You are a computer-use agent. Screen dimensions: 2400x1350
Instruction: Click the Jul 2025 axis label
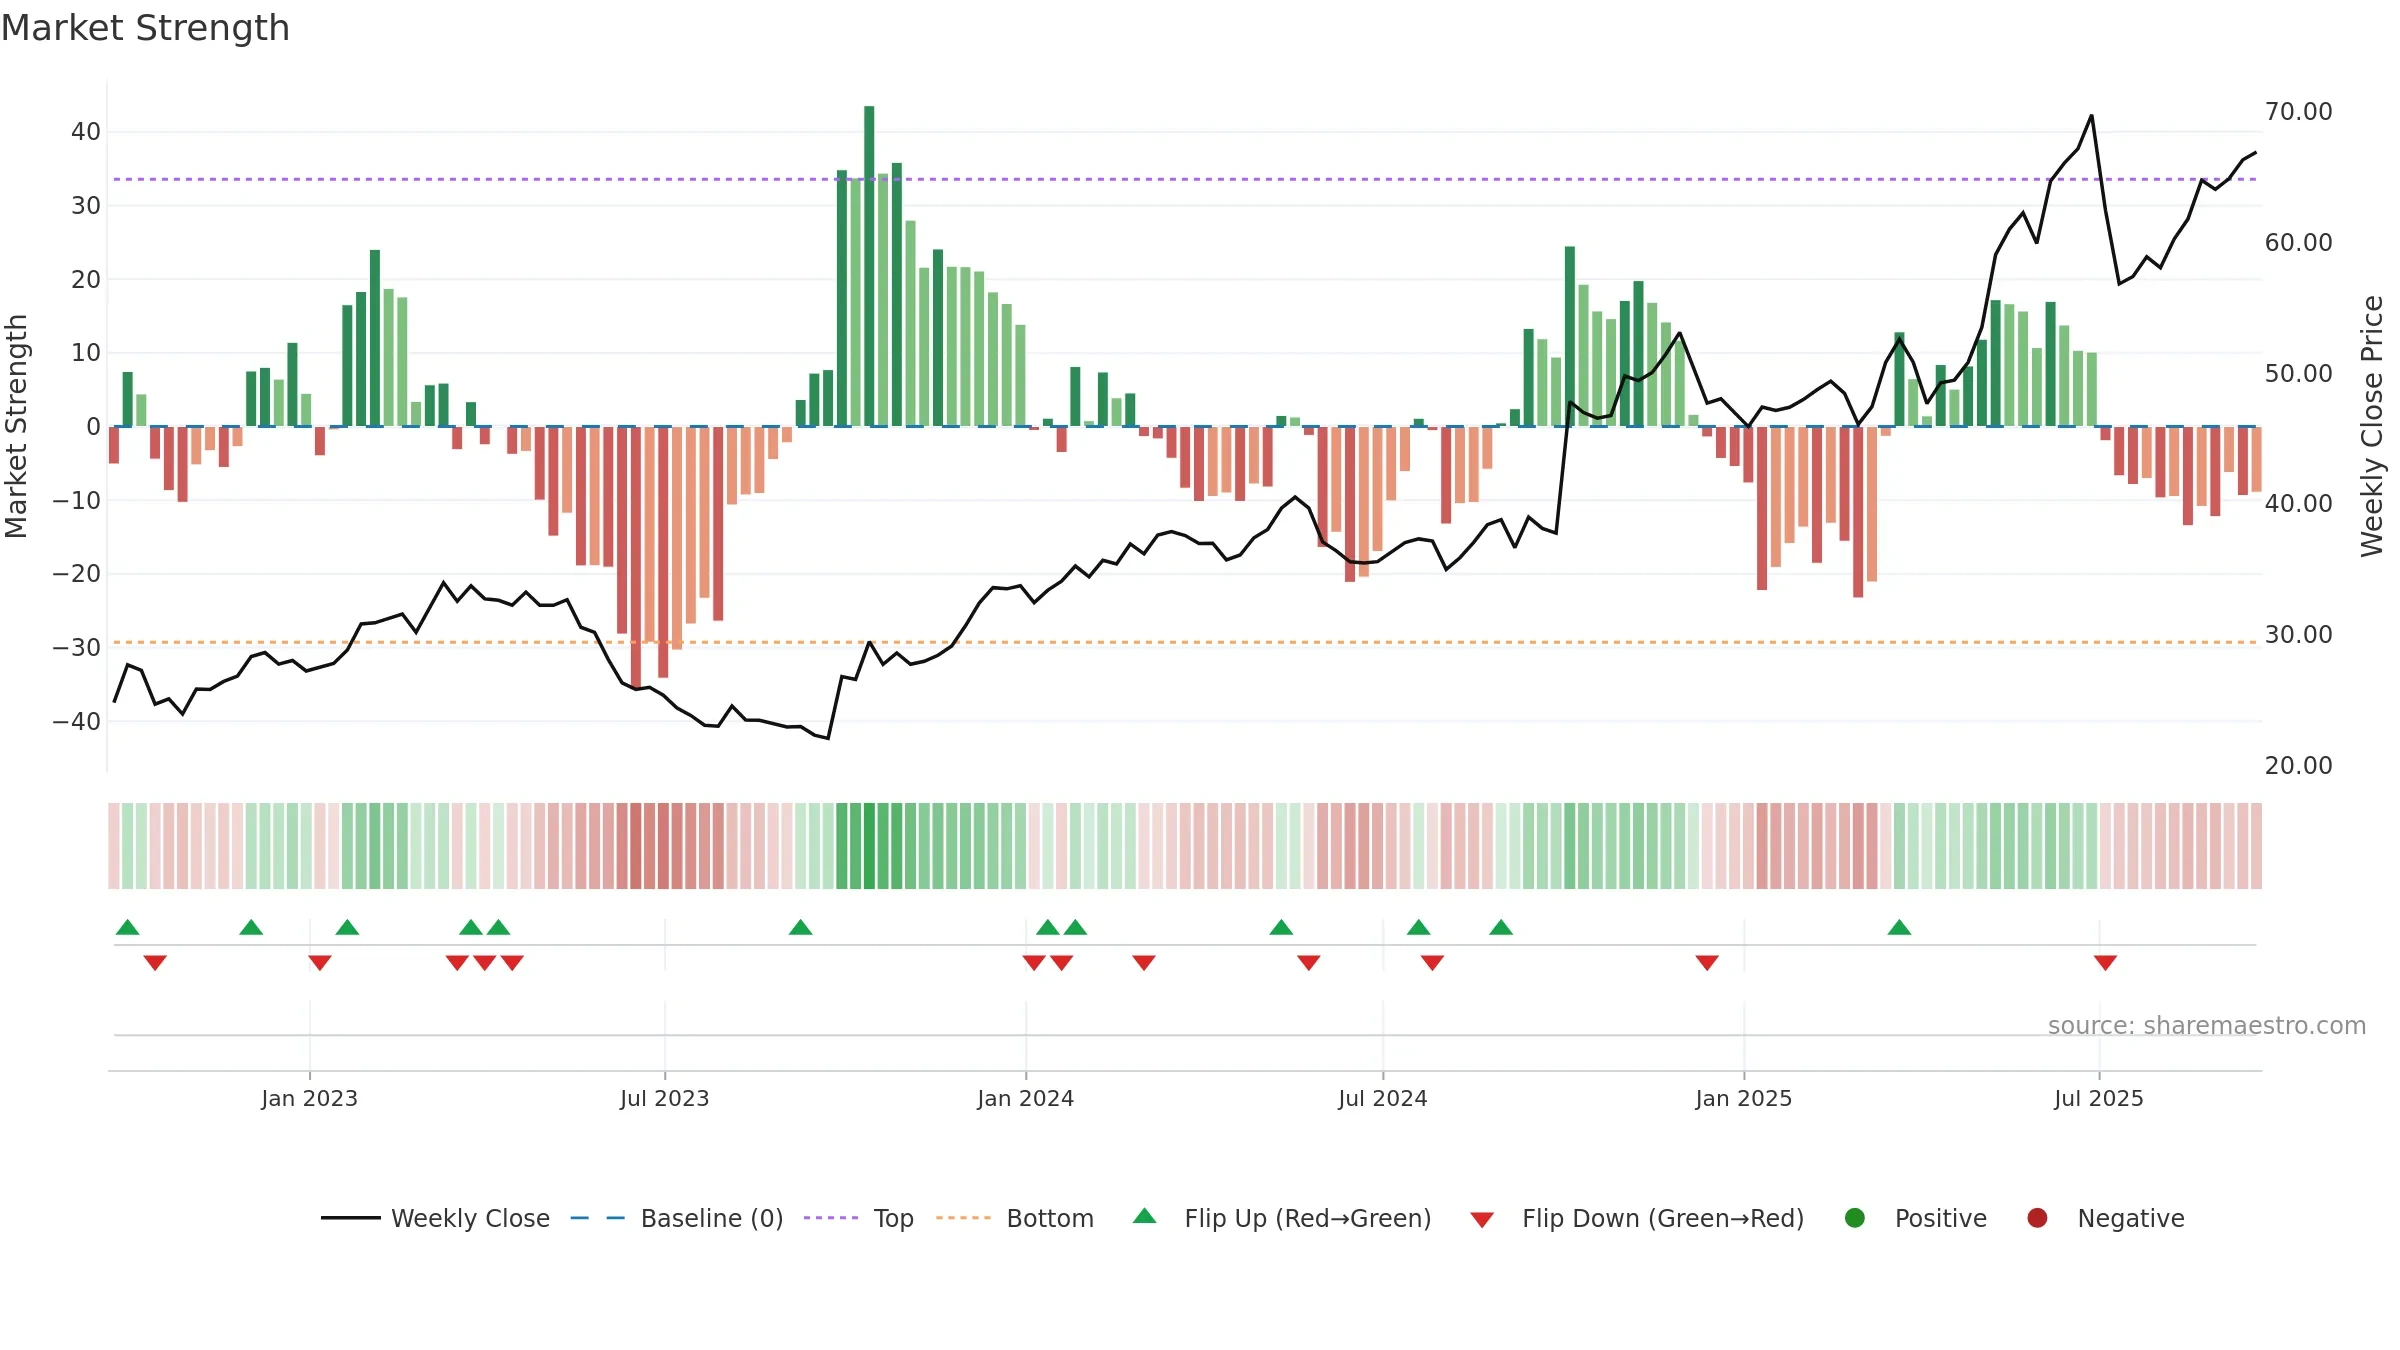pyautogui.click(x=2099, y=1098)
